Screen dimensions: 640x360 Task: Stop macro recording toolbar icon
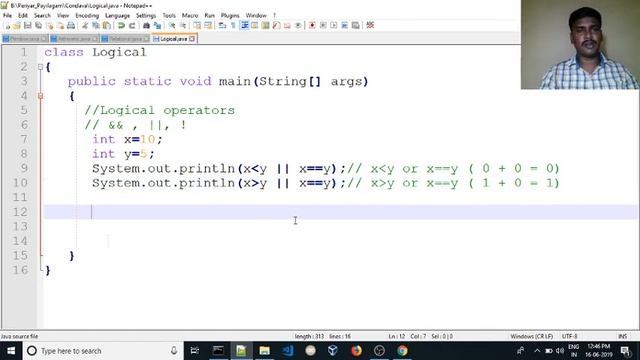(323, 25)
